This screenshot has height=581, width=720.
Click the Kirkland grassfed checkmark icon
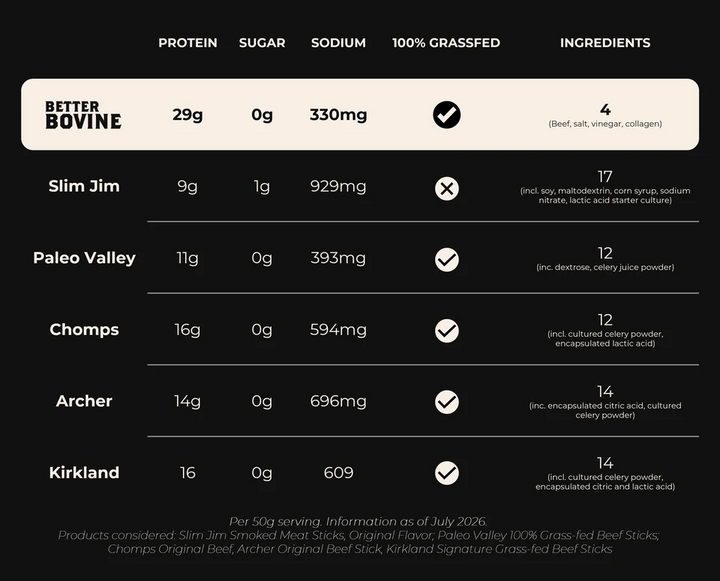pos(446,474)
